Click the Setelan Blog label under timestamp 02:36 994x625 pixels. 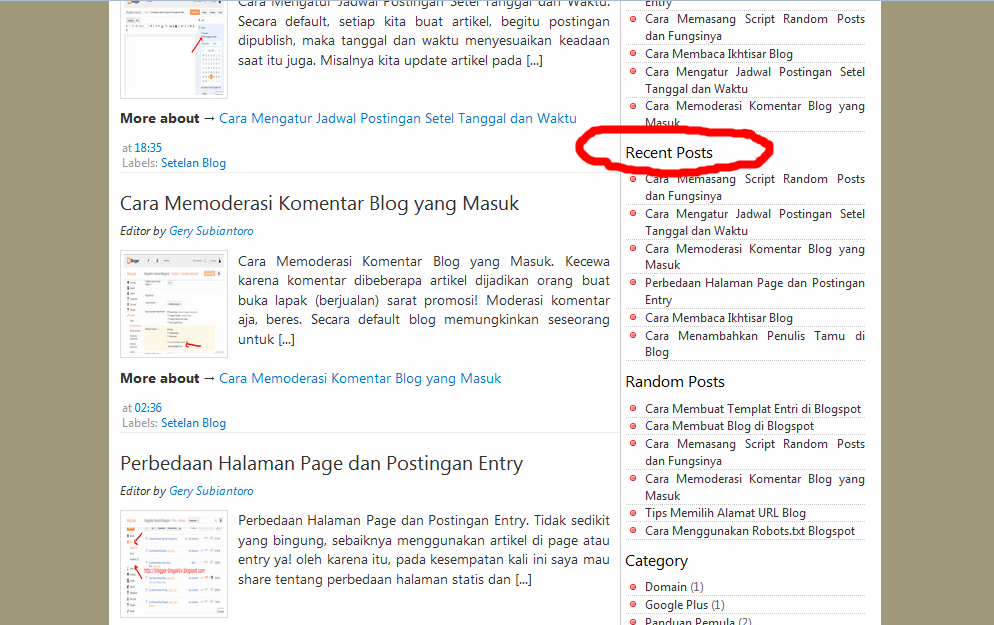pyautogui.click(x=193, y=423)
